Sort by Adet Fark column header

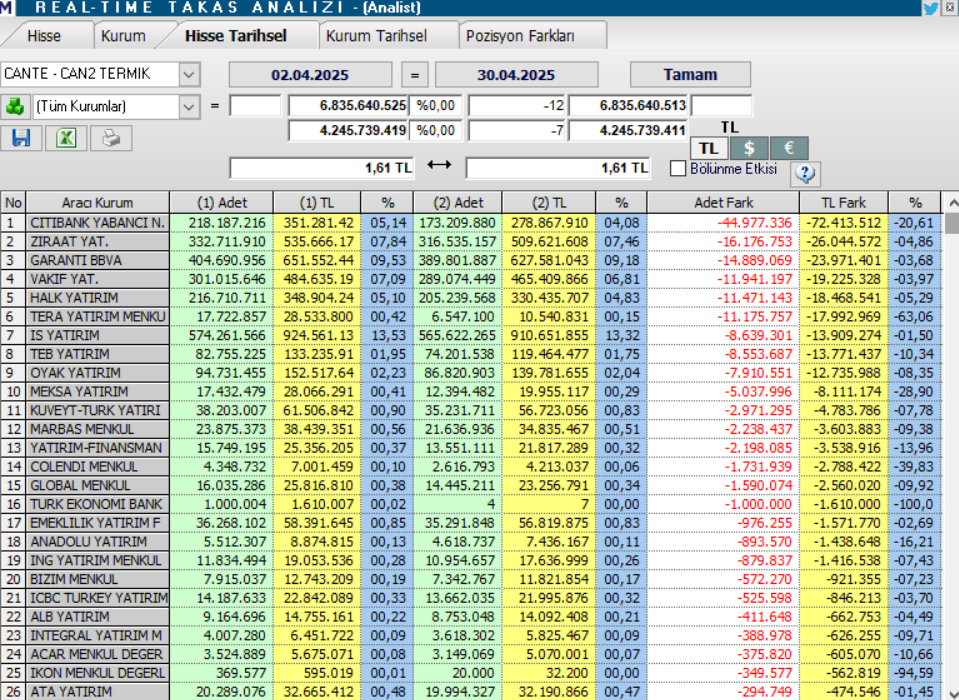click(724, 203)
